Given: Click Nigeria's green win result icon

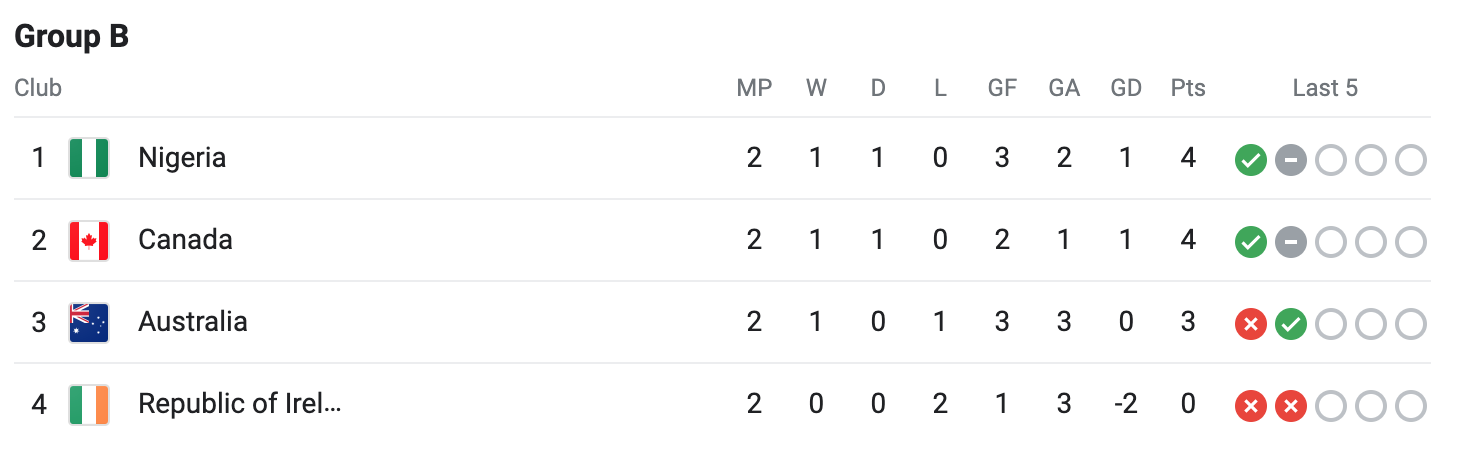Looking at the screenshot, I should 1251,160.
